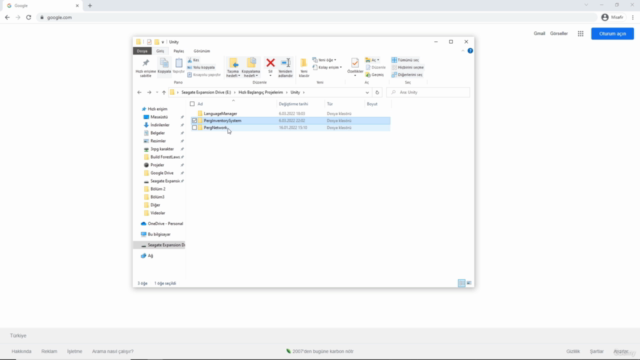The image size is (640, 360).
Task: Click Yolu kopyala in the ribbon
Action: 201,67
